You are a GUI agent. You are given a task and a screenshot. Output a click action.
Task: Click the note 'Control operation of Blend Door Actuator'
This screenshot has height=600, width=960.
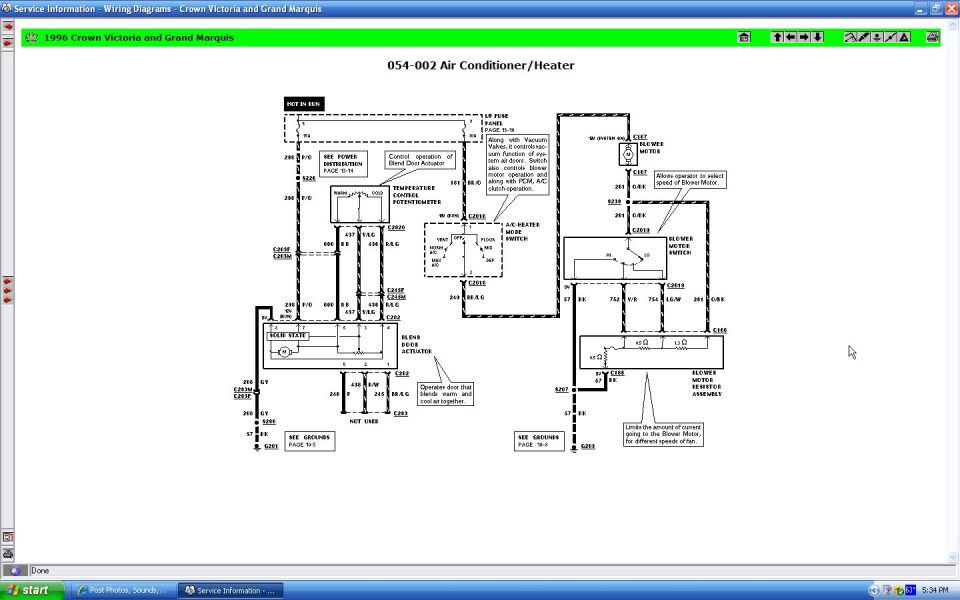pyautogui.click(x=420, y=160)
